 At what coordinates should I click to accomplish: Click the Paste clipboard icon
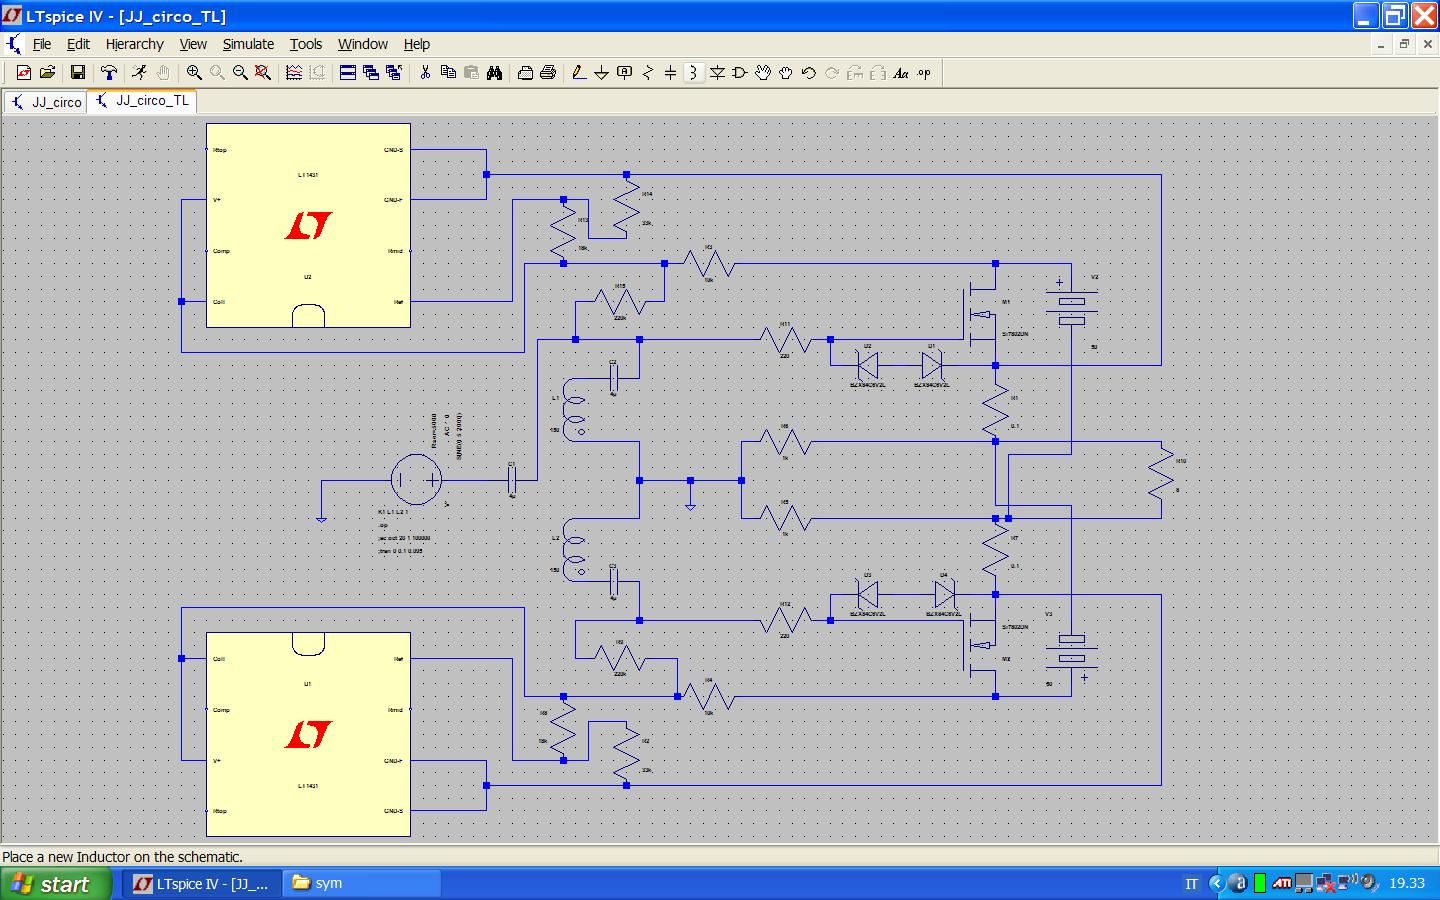click(471, 73)
